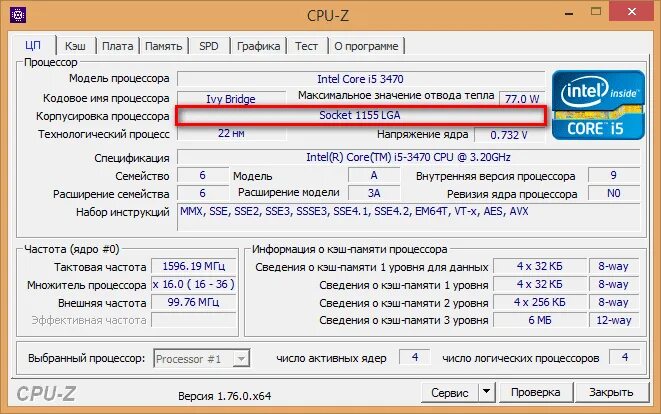Click the 99.76 МГц external frequency
This screenshot has width=661, height=414.
pyautogui.click(x=193, y=302)
